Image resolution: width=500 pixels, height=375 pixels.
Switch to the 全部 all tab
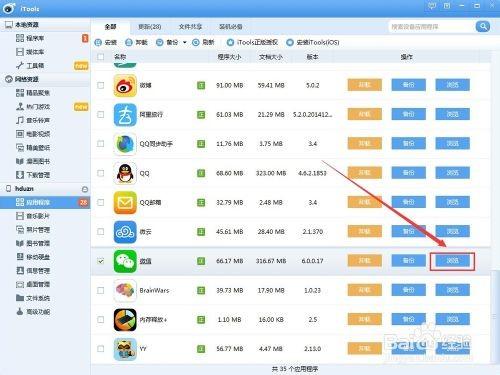tap(110, 26)
